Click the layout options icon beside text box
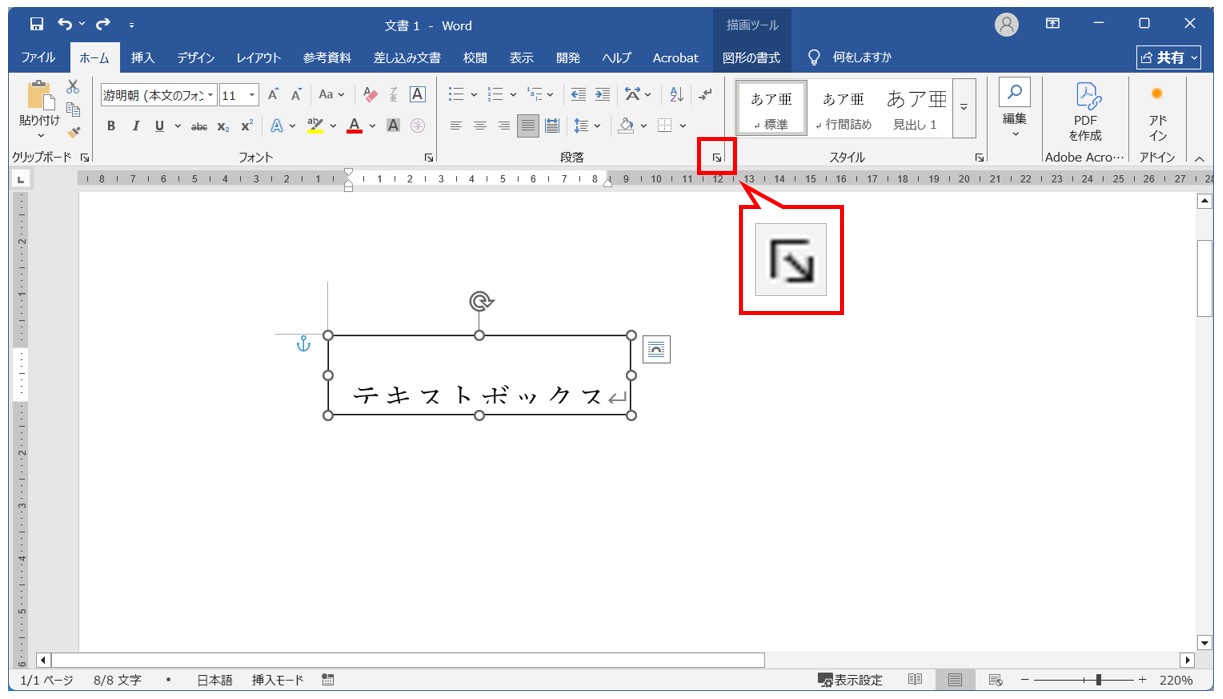 point(656,349)
